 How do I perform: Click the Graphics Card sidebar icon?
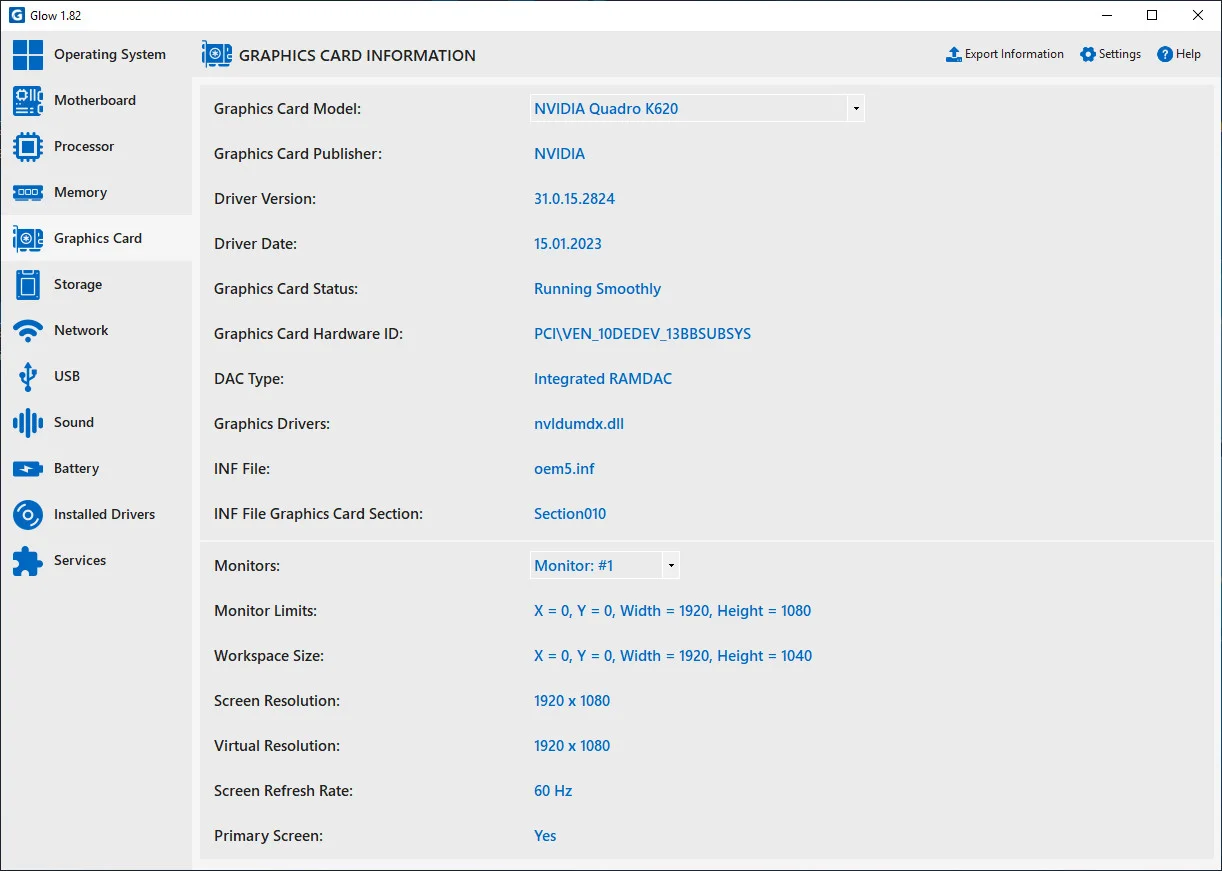pos(28,239)
